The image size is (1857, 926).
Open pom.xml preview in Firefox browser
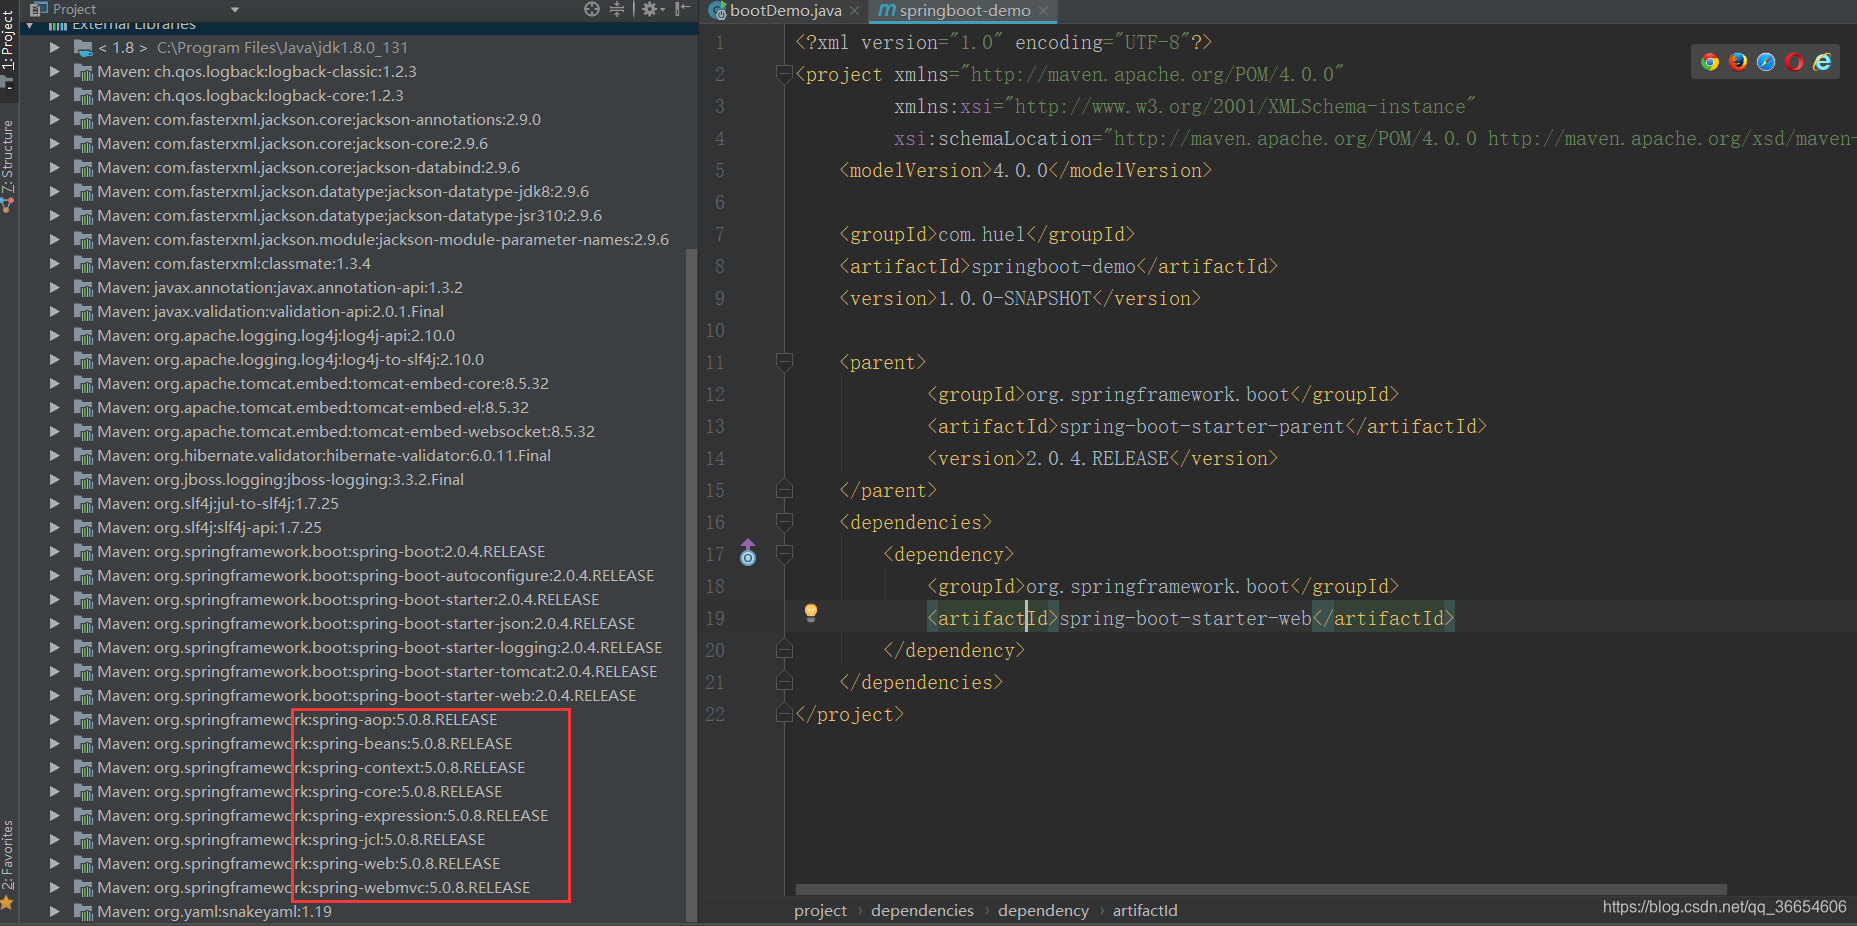[1738, 62]
